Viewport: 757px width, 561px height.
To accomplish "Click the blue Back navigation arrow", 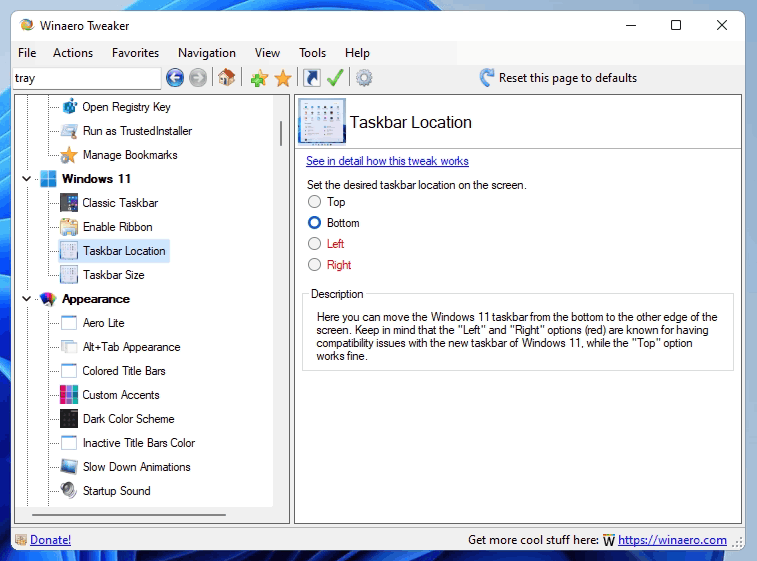I will (175, 78).
